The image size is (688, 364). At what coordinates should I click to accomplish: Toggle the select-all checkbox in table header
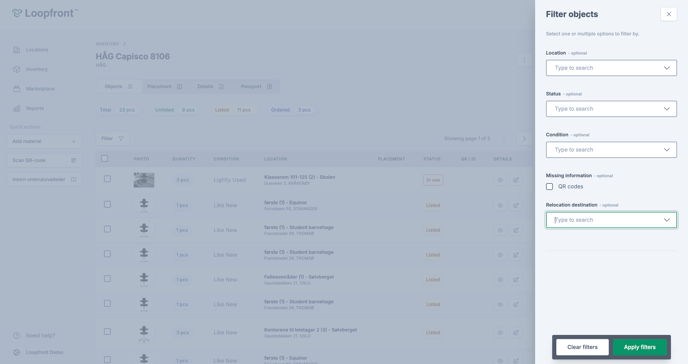click(104, 158)
